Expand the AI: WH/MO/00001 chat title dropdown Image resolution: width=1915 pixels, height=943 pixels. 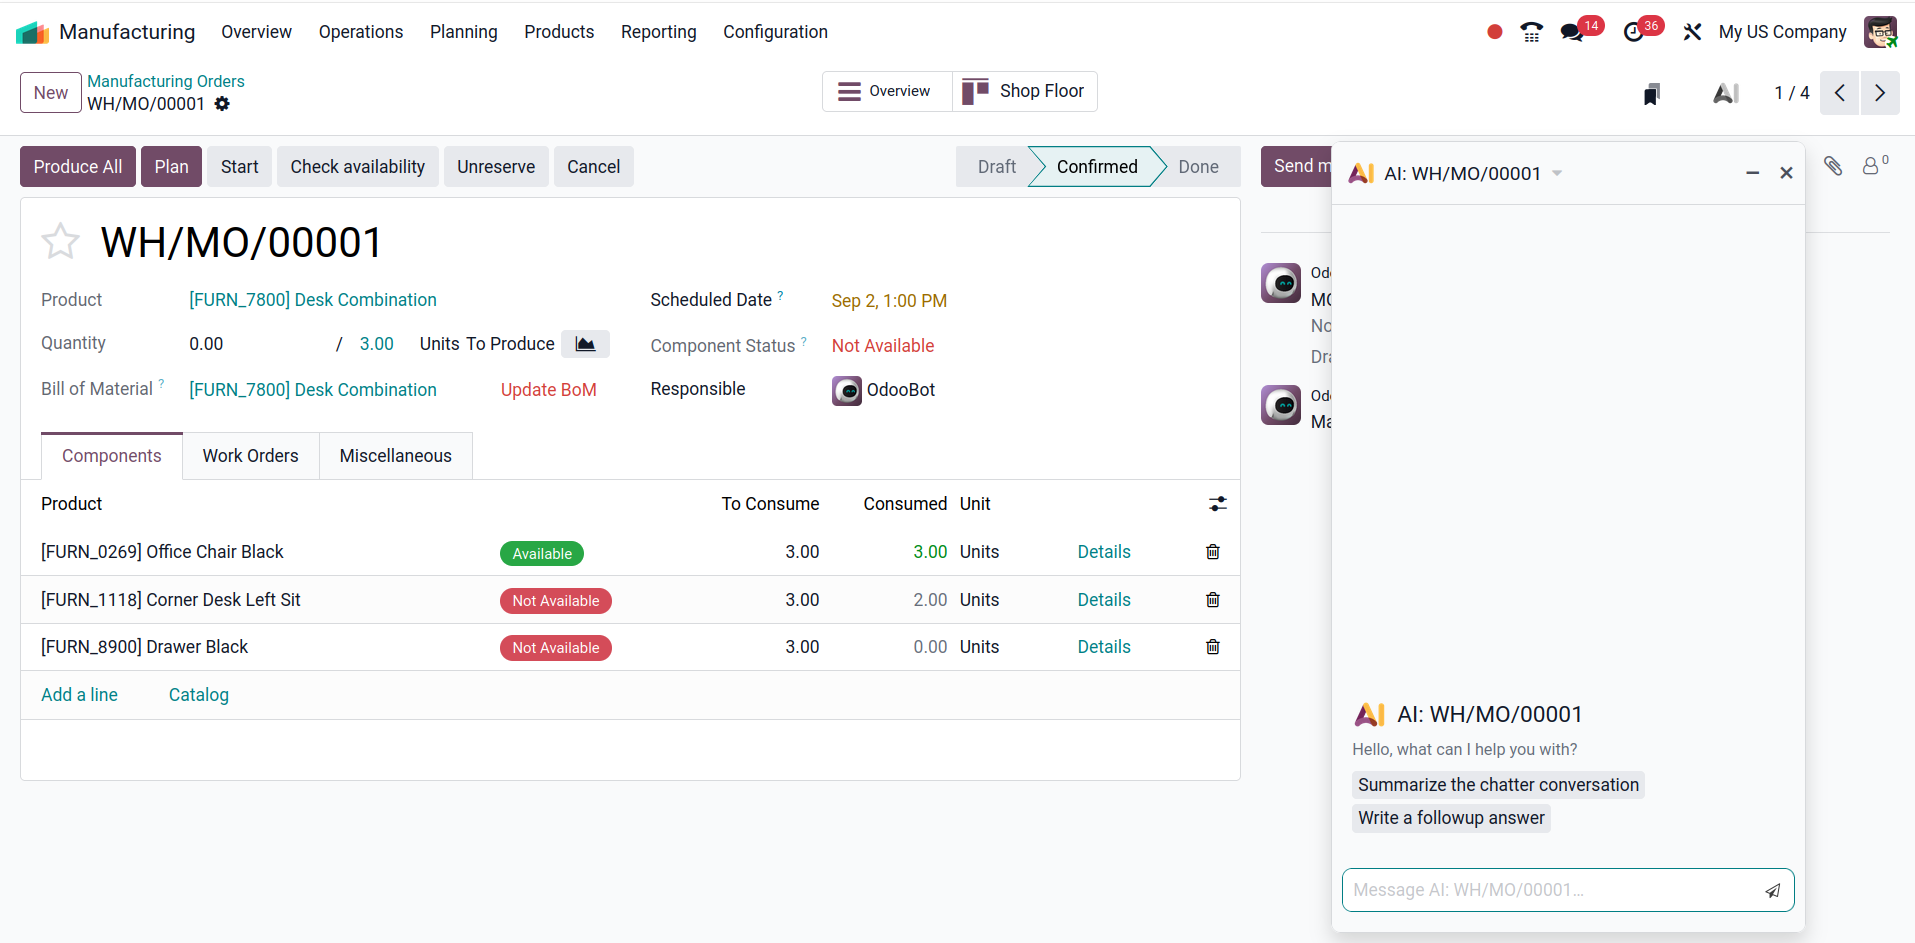click(1557, 174)
